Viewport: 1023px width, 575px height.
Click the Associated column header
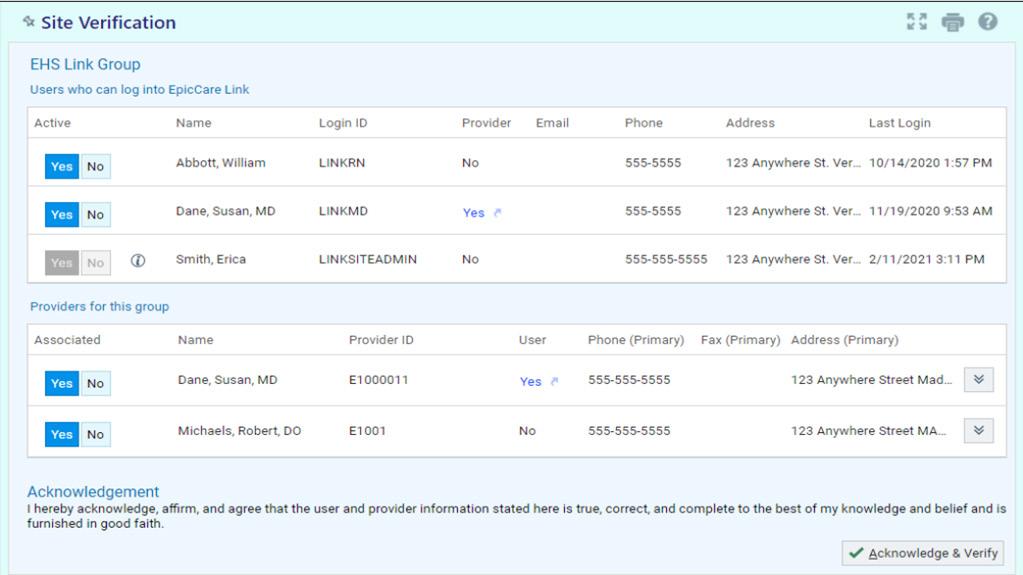(x=67, y=339)
